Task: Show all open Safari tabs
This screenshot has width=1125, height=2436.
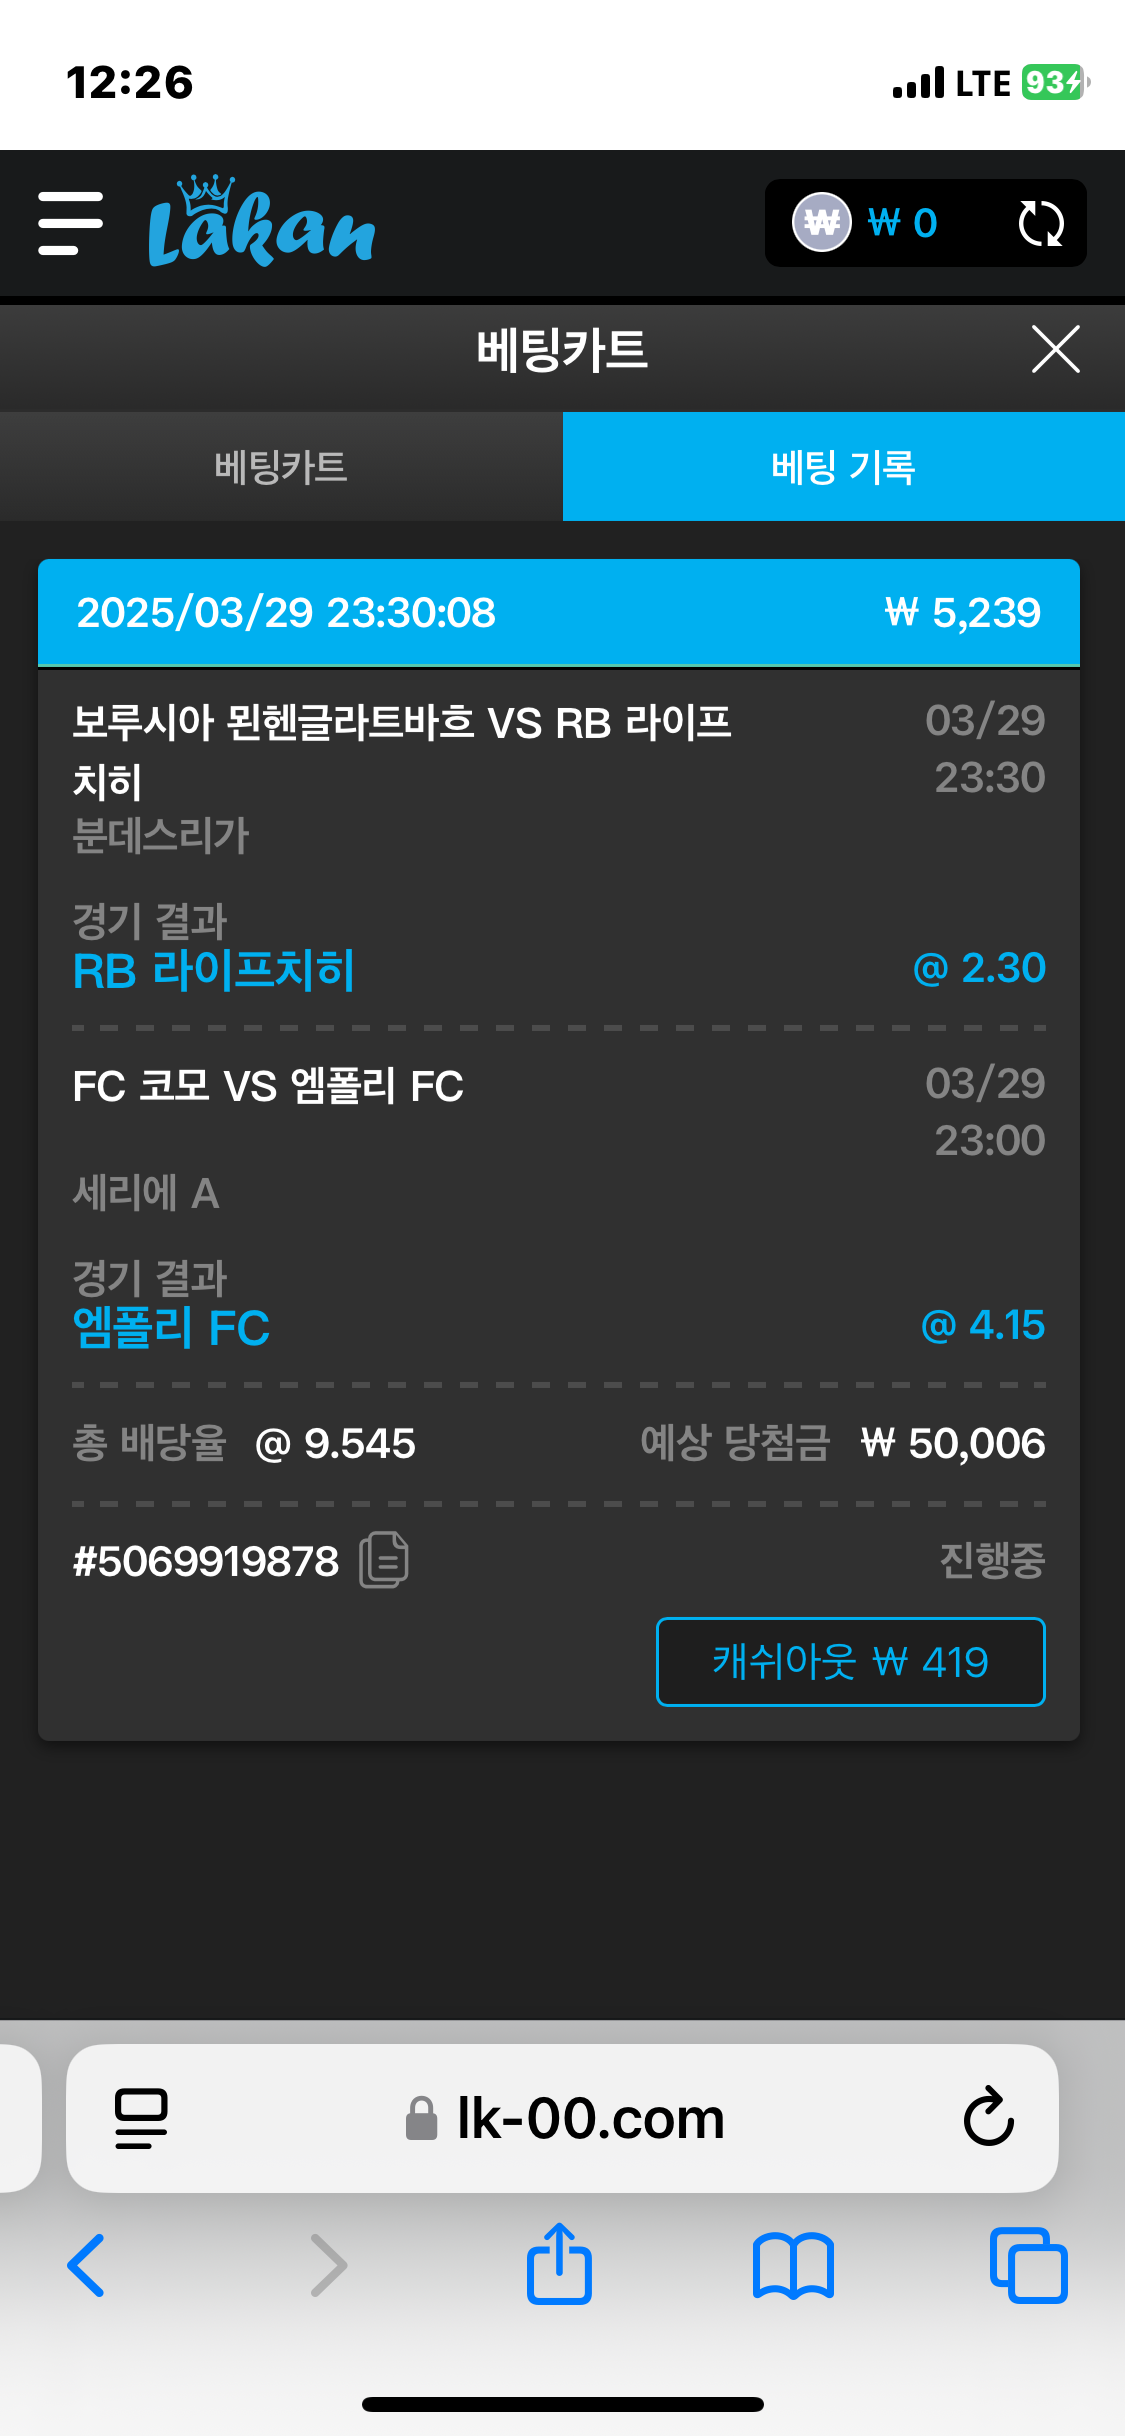Action: [x=1028, y=2265]
